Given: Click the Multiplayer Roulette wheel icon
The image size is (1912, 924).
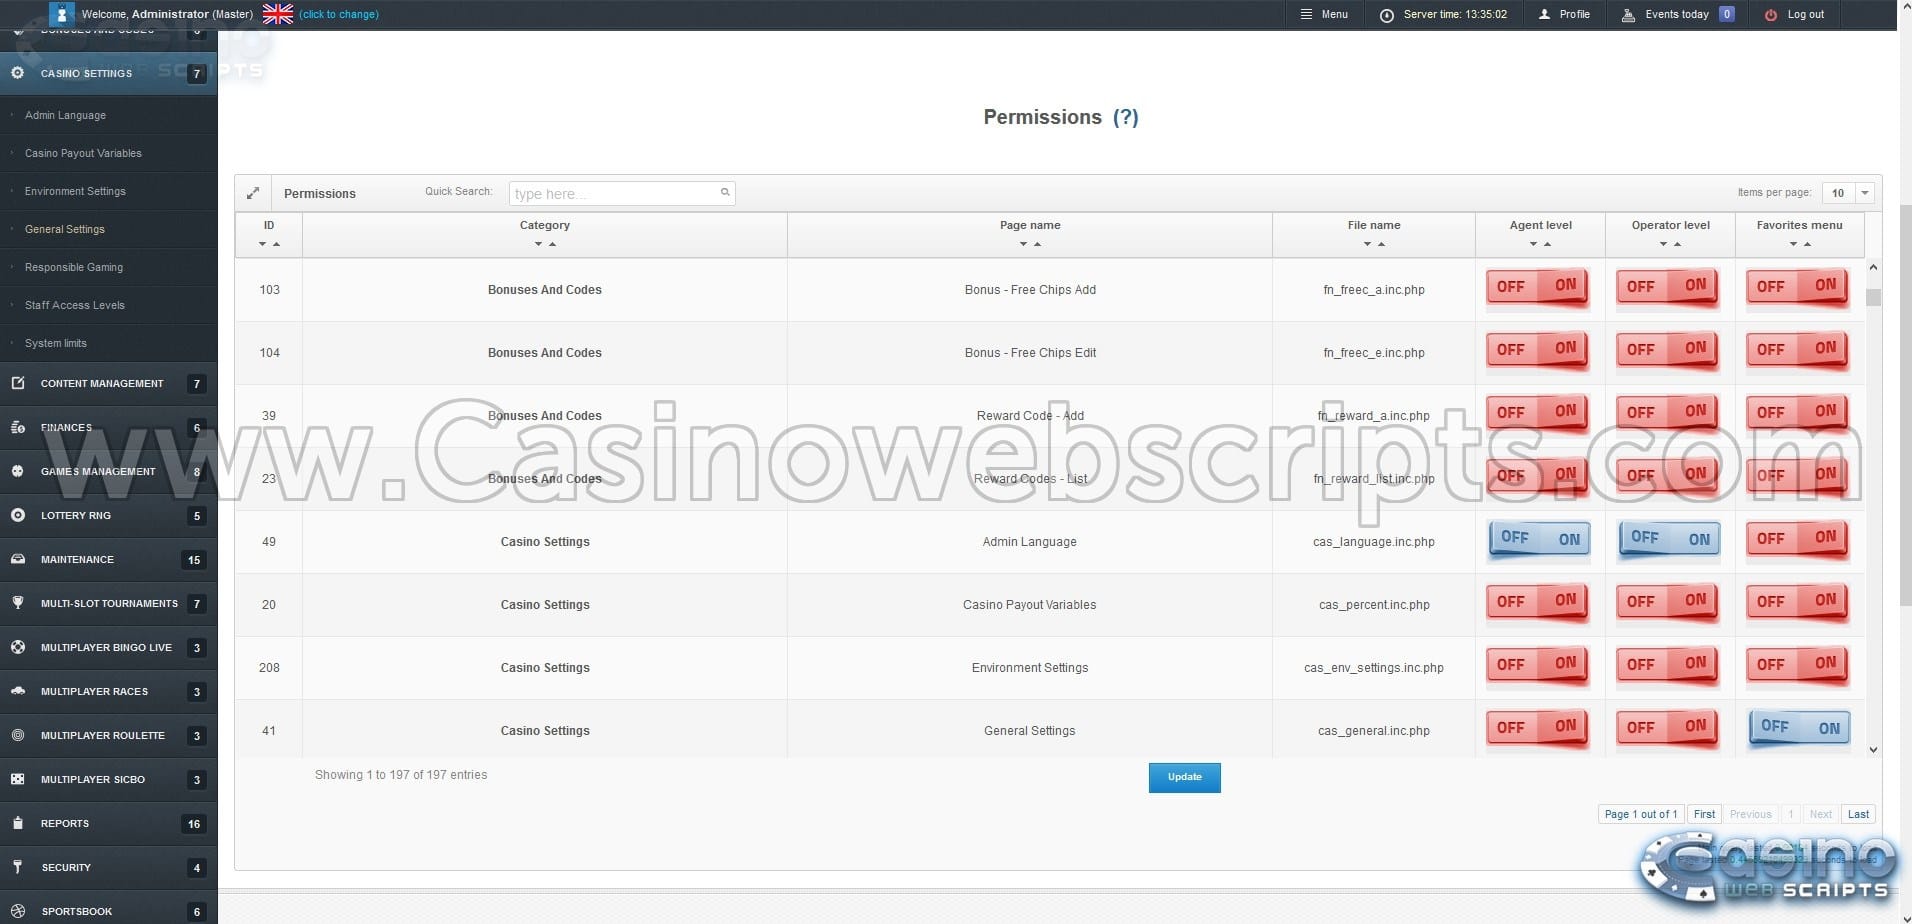Looking at the screenshot, I should click(x=17, y=735).
